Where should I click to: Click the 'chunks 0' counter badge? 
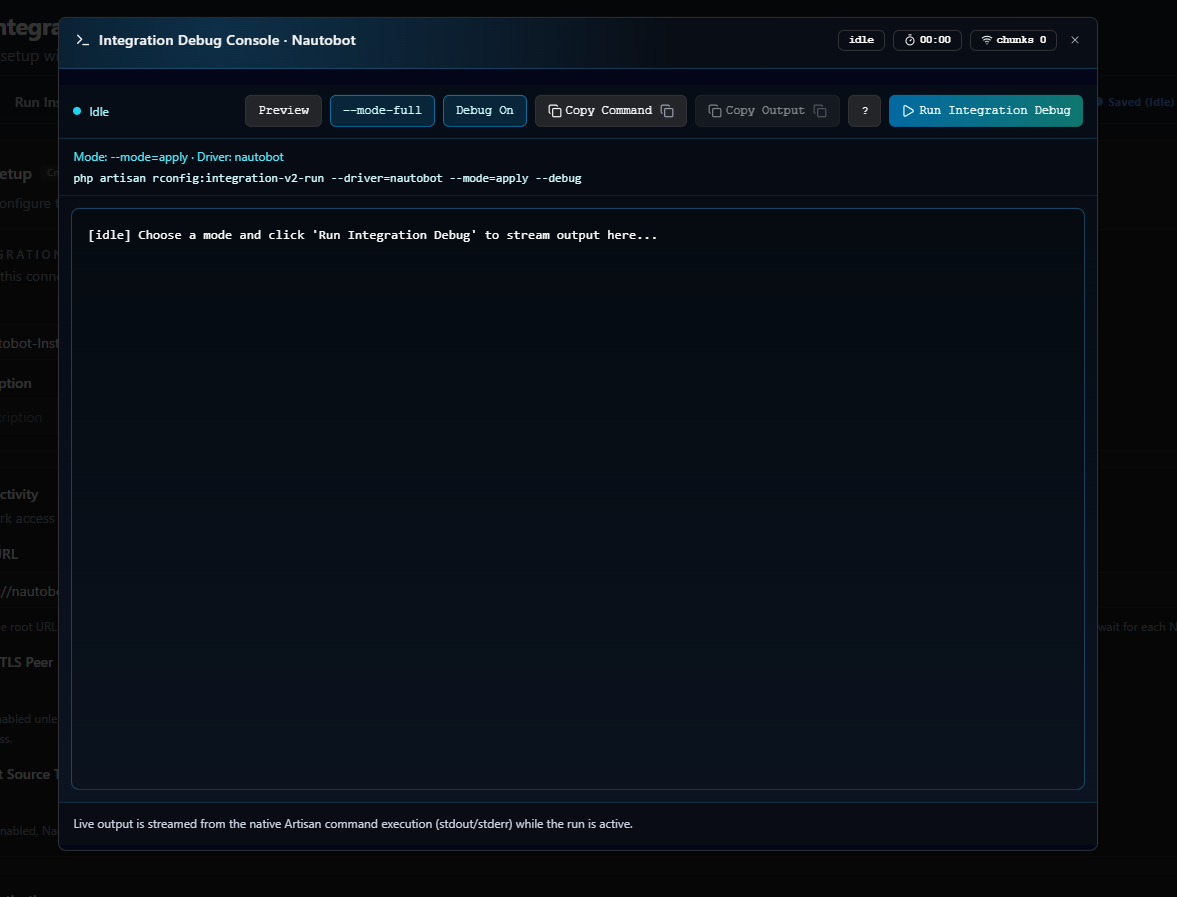1013,40
